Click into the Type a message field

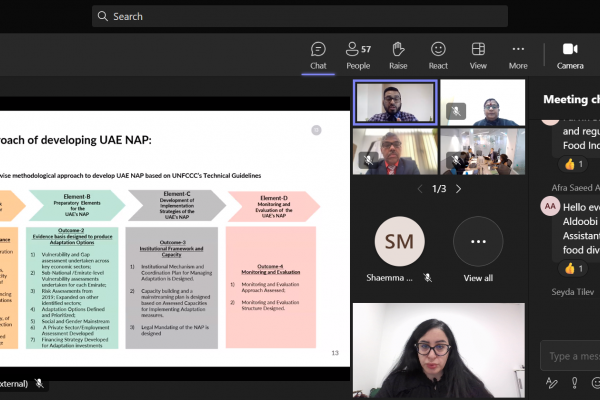[572, 356]
